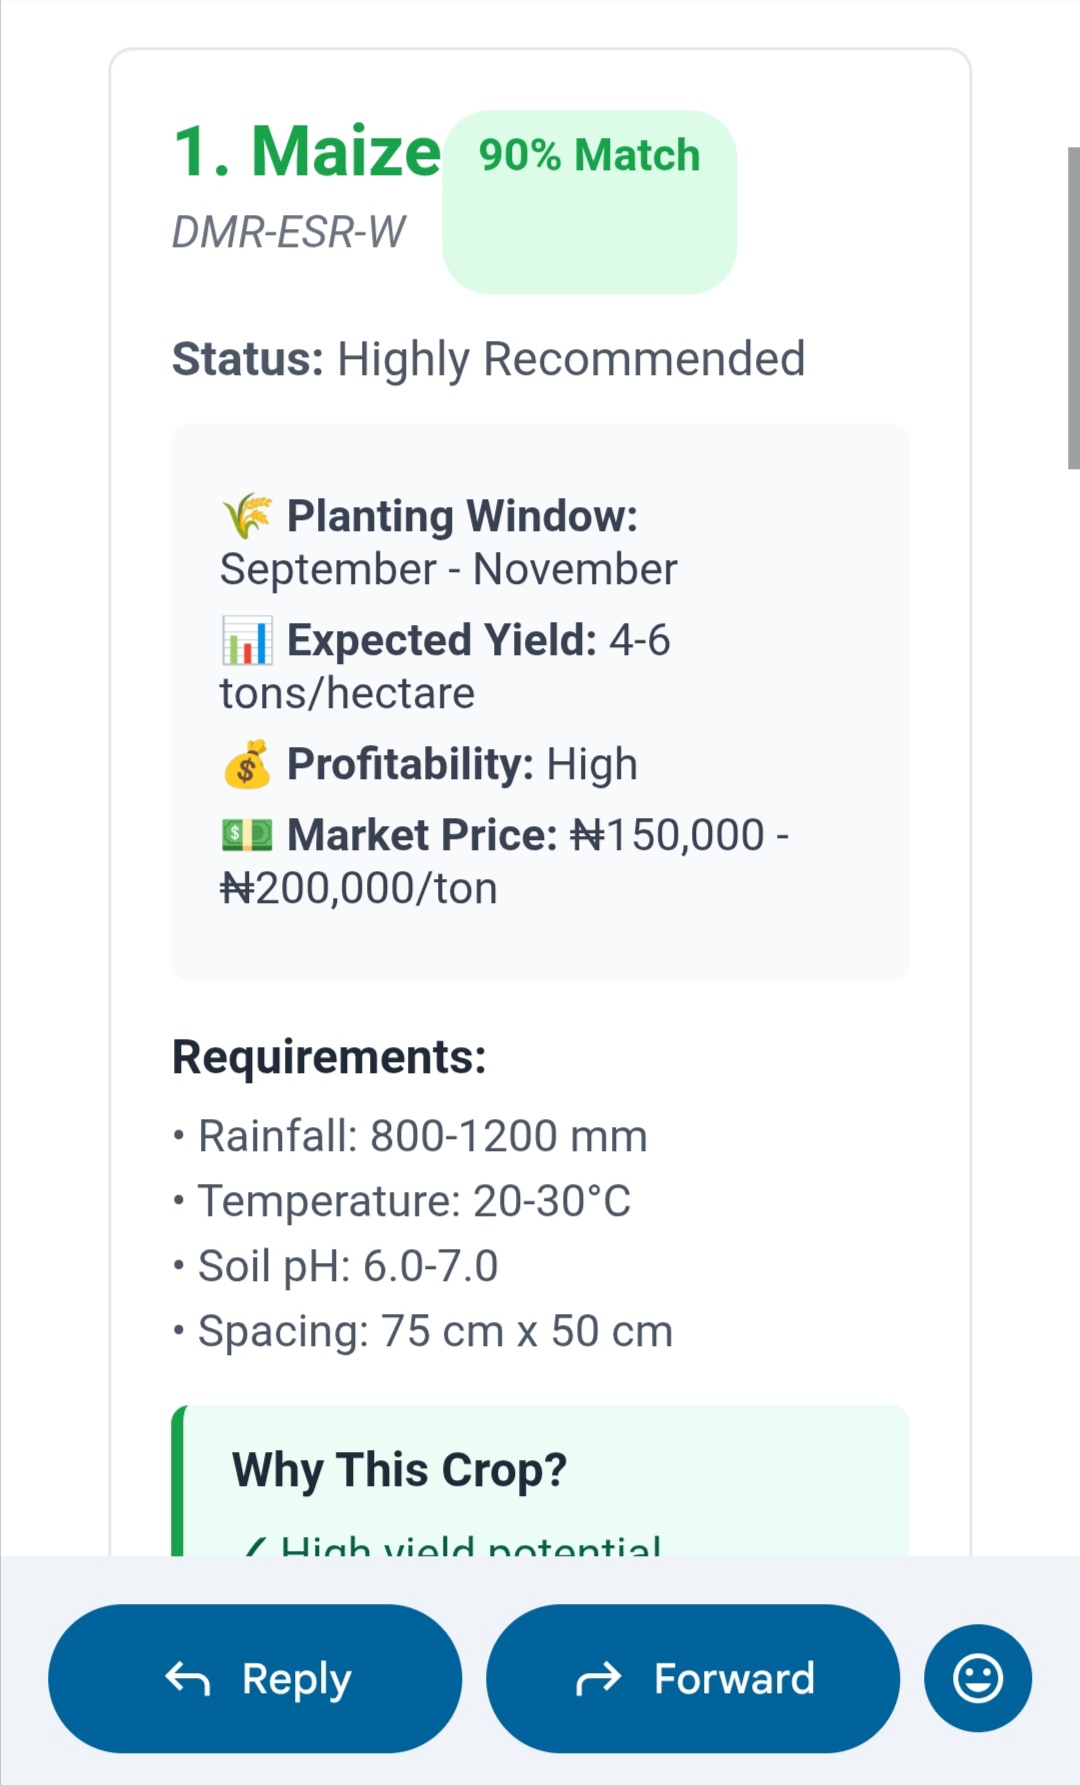Click the money bag Profitability icon

pos(246,765)
